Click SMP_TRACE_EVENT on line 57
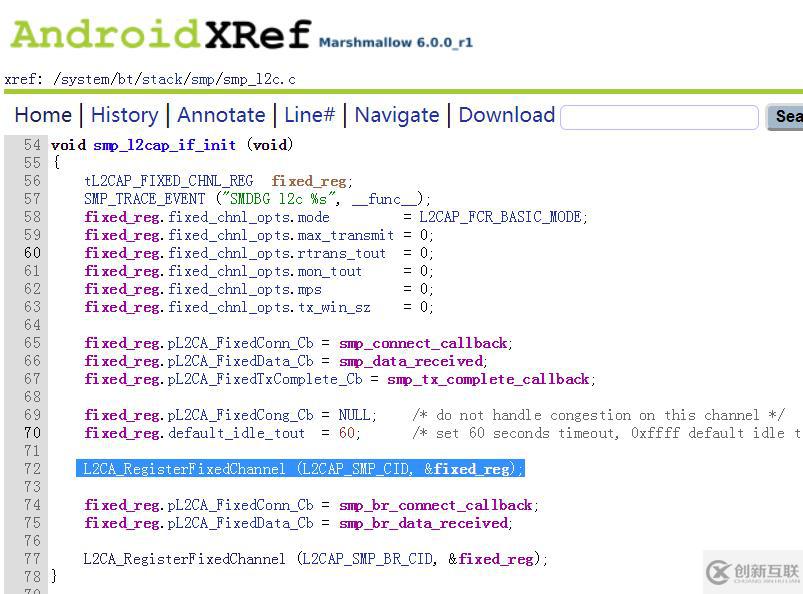The height and width of the screenshot is (594, 803). pos(144,199)
